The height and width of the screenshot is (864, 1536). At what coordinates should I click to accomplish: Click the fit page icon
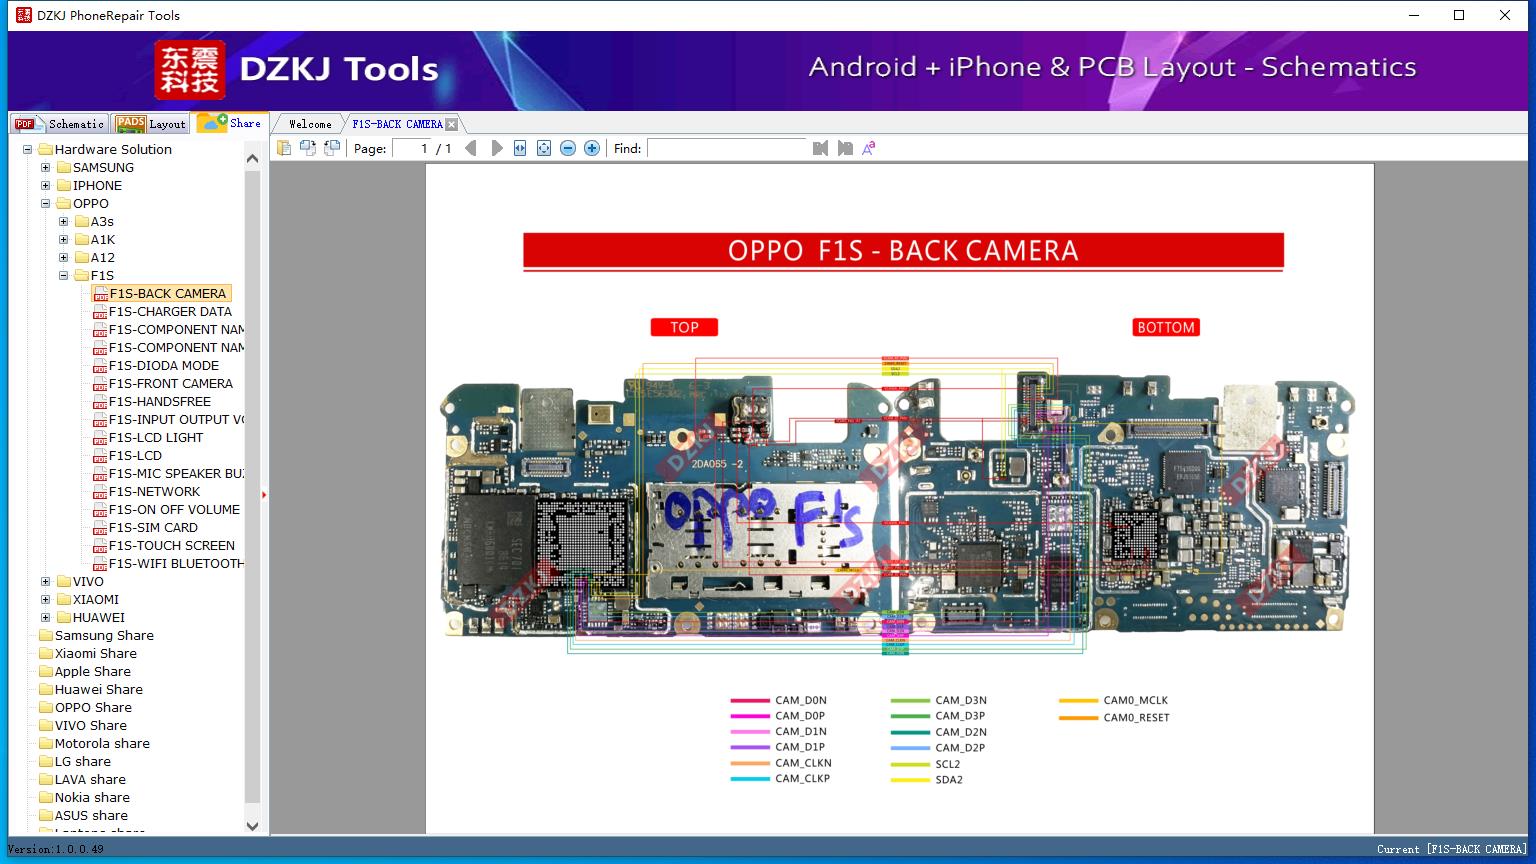tap(544, 148)
